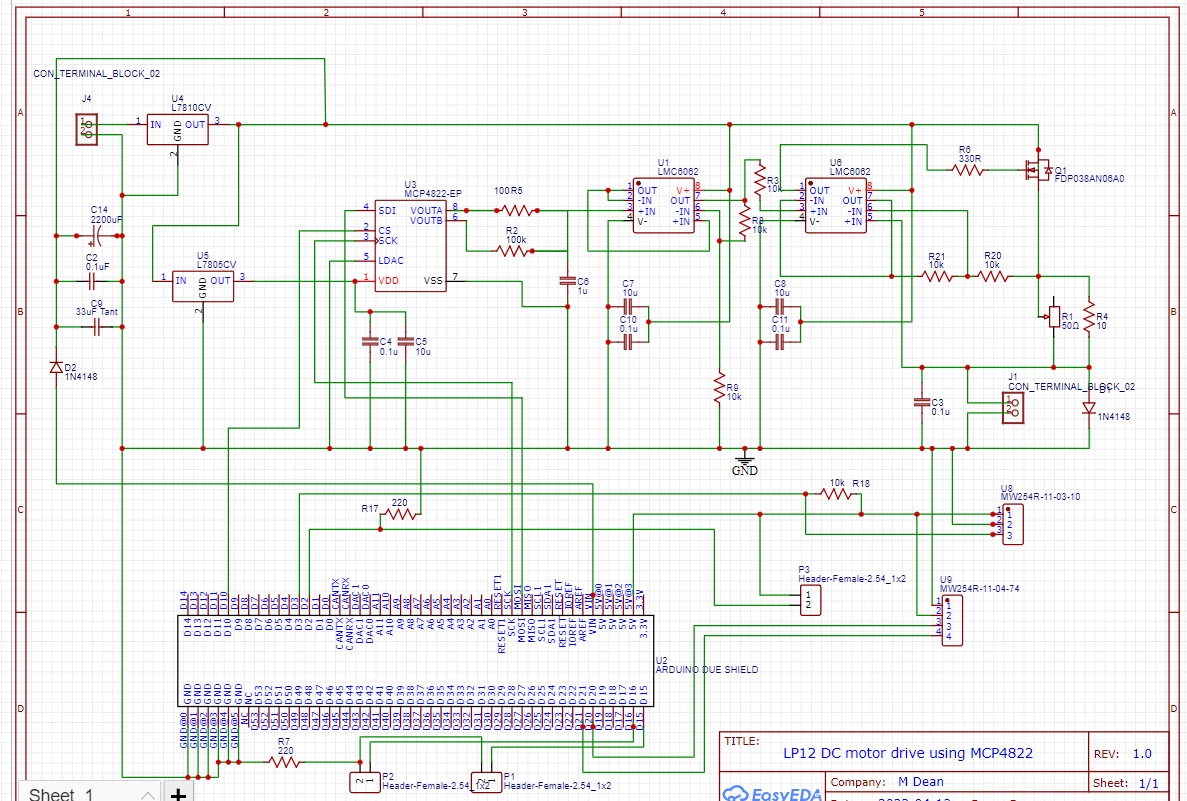
Task: Select the R2 100k resistor symbol
Action: point(512,251)
